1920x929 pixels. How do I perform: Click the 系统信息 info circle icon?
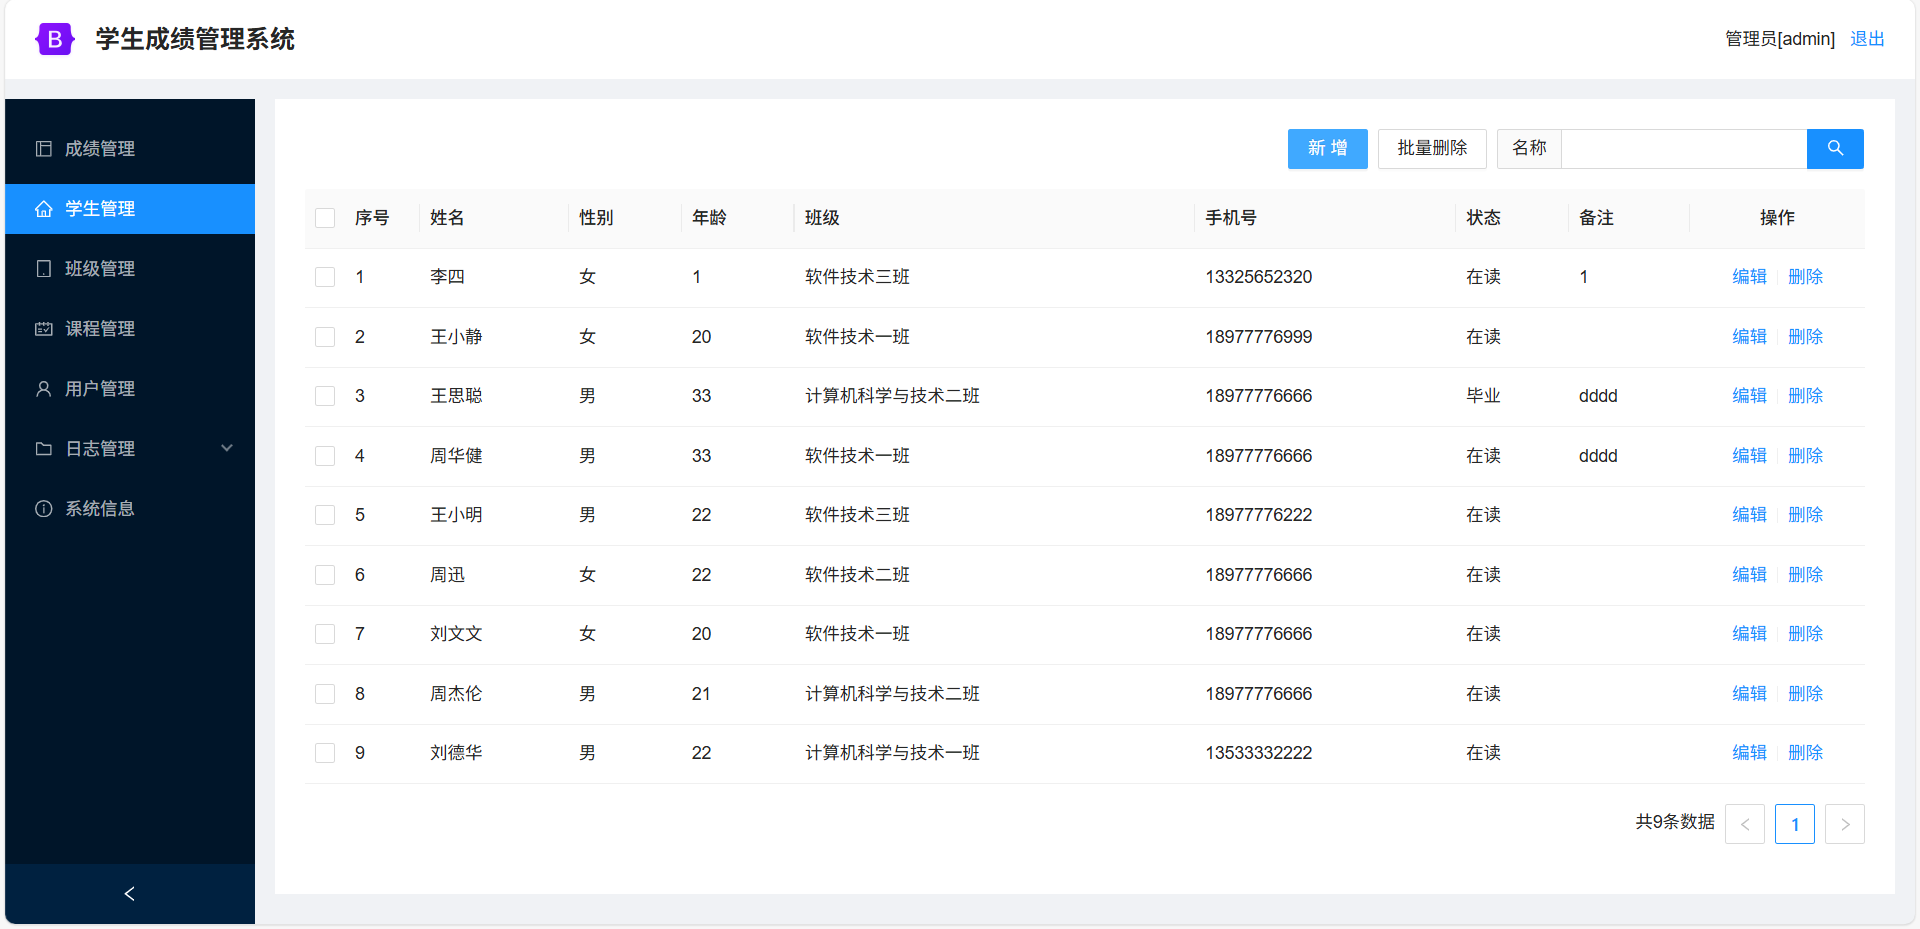click(x=44, y=508)
